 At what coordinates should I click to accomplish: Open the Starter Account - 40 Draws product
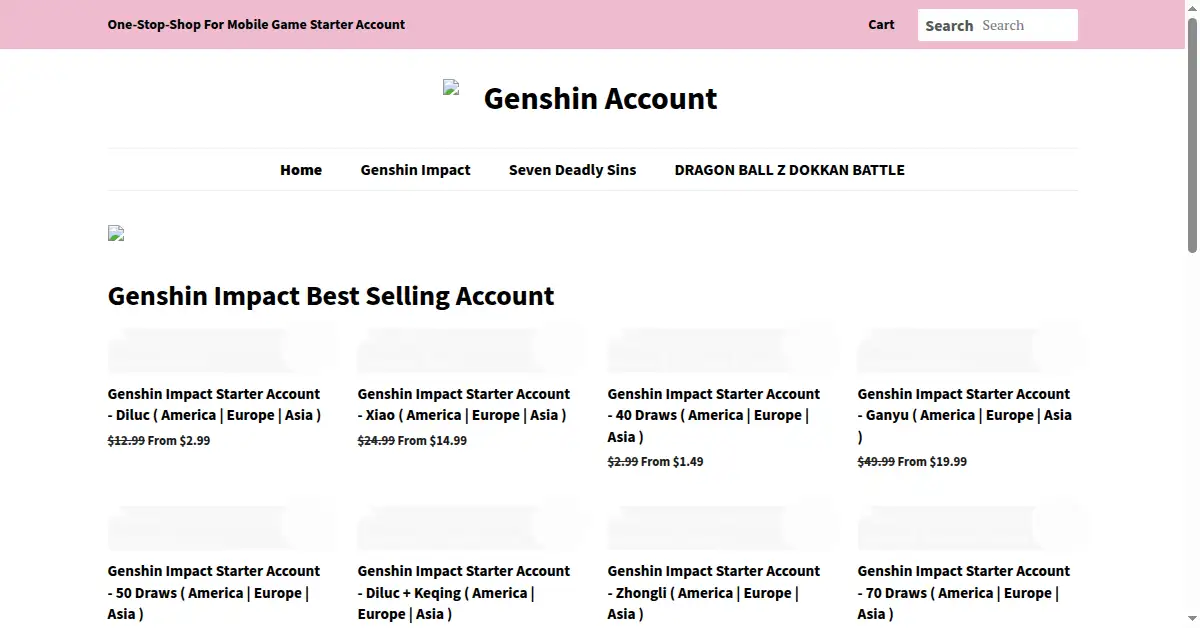click(714, 415)
